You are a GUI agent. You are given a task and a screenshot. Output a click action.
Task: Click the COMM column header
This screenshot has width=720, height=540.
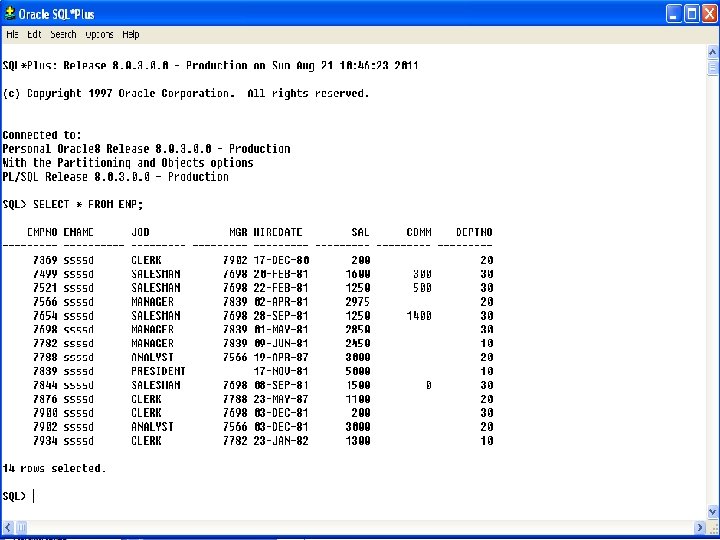tap(419, 232)
